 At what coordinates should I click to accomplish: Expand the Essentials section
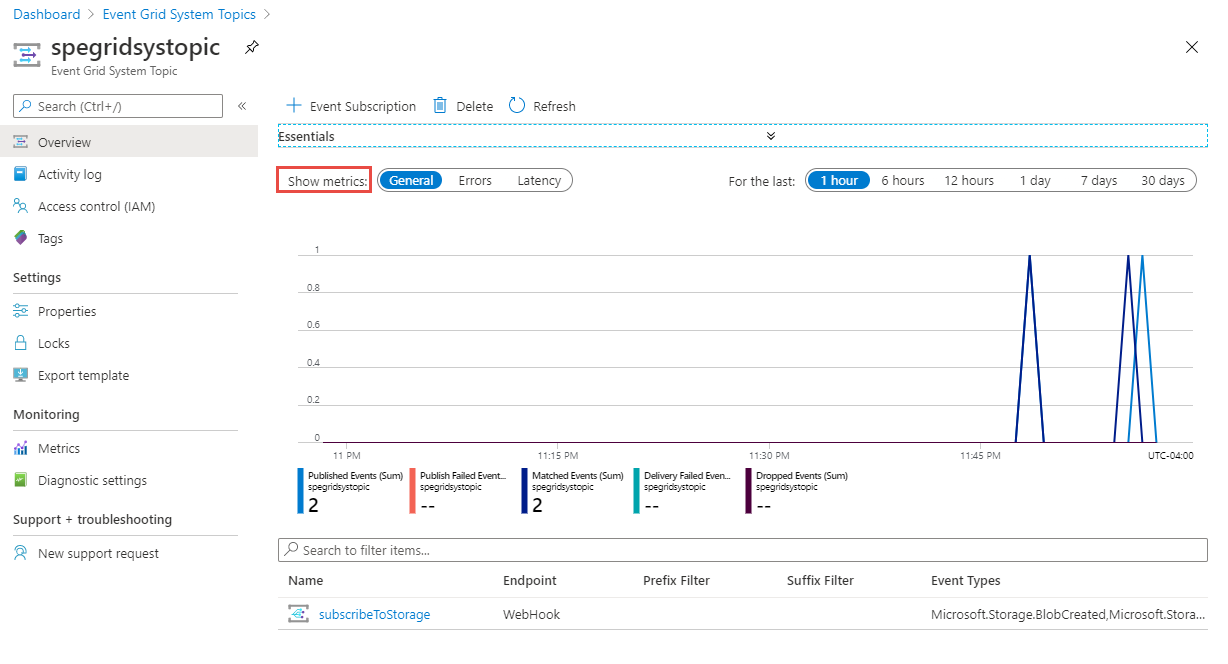click(x=770, y=136)
